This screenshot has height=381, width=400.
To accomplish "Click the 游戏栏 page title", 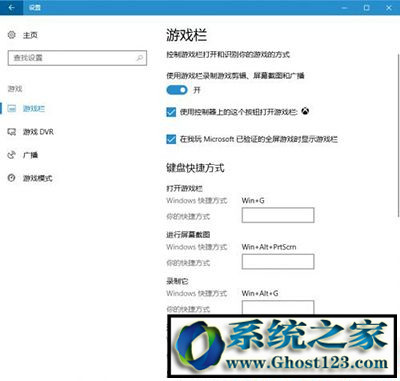I will coord(187,35).
